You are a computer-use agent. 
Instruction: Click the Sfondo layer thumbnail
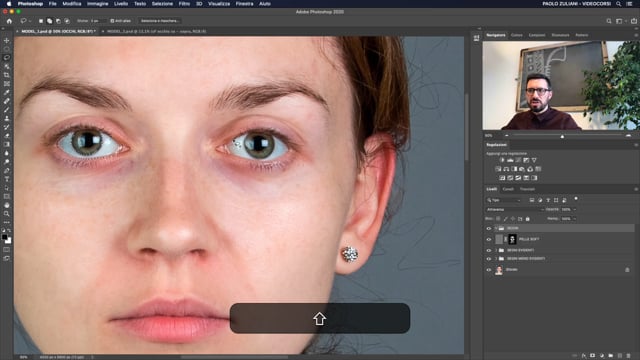click(499, 270)
